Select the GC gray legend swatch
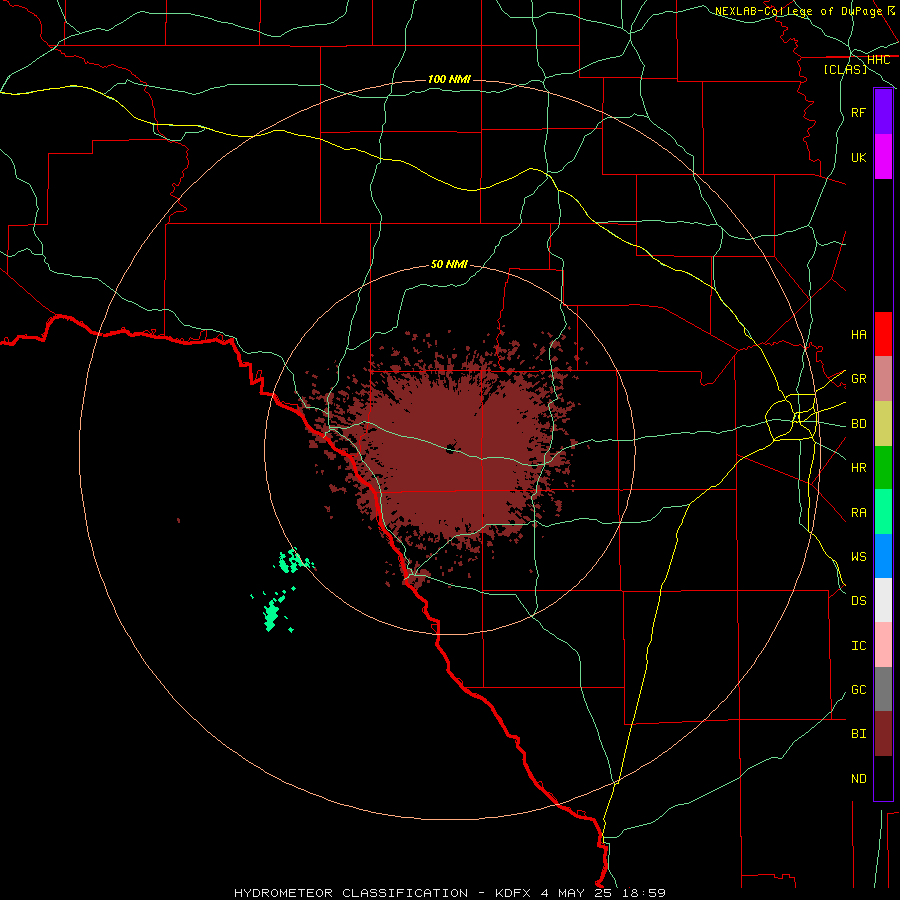 pyautogui.click(x=883, y=689)
